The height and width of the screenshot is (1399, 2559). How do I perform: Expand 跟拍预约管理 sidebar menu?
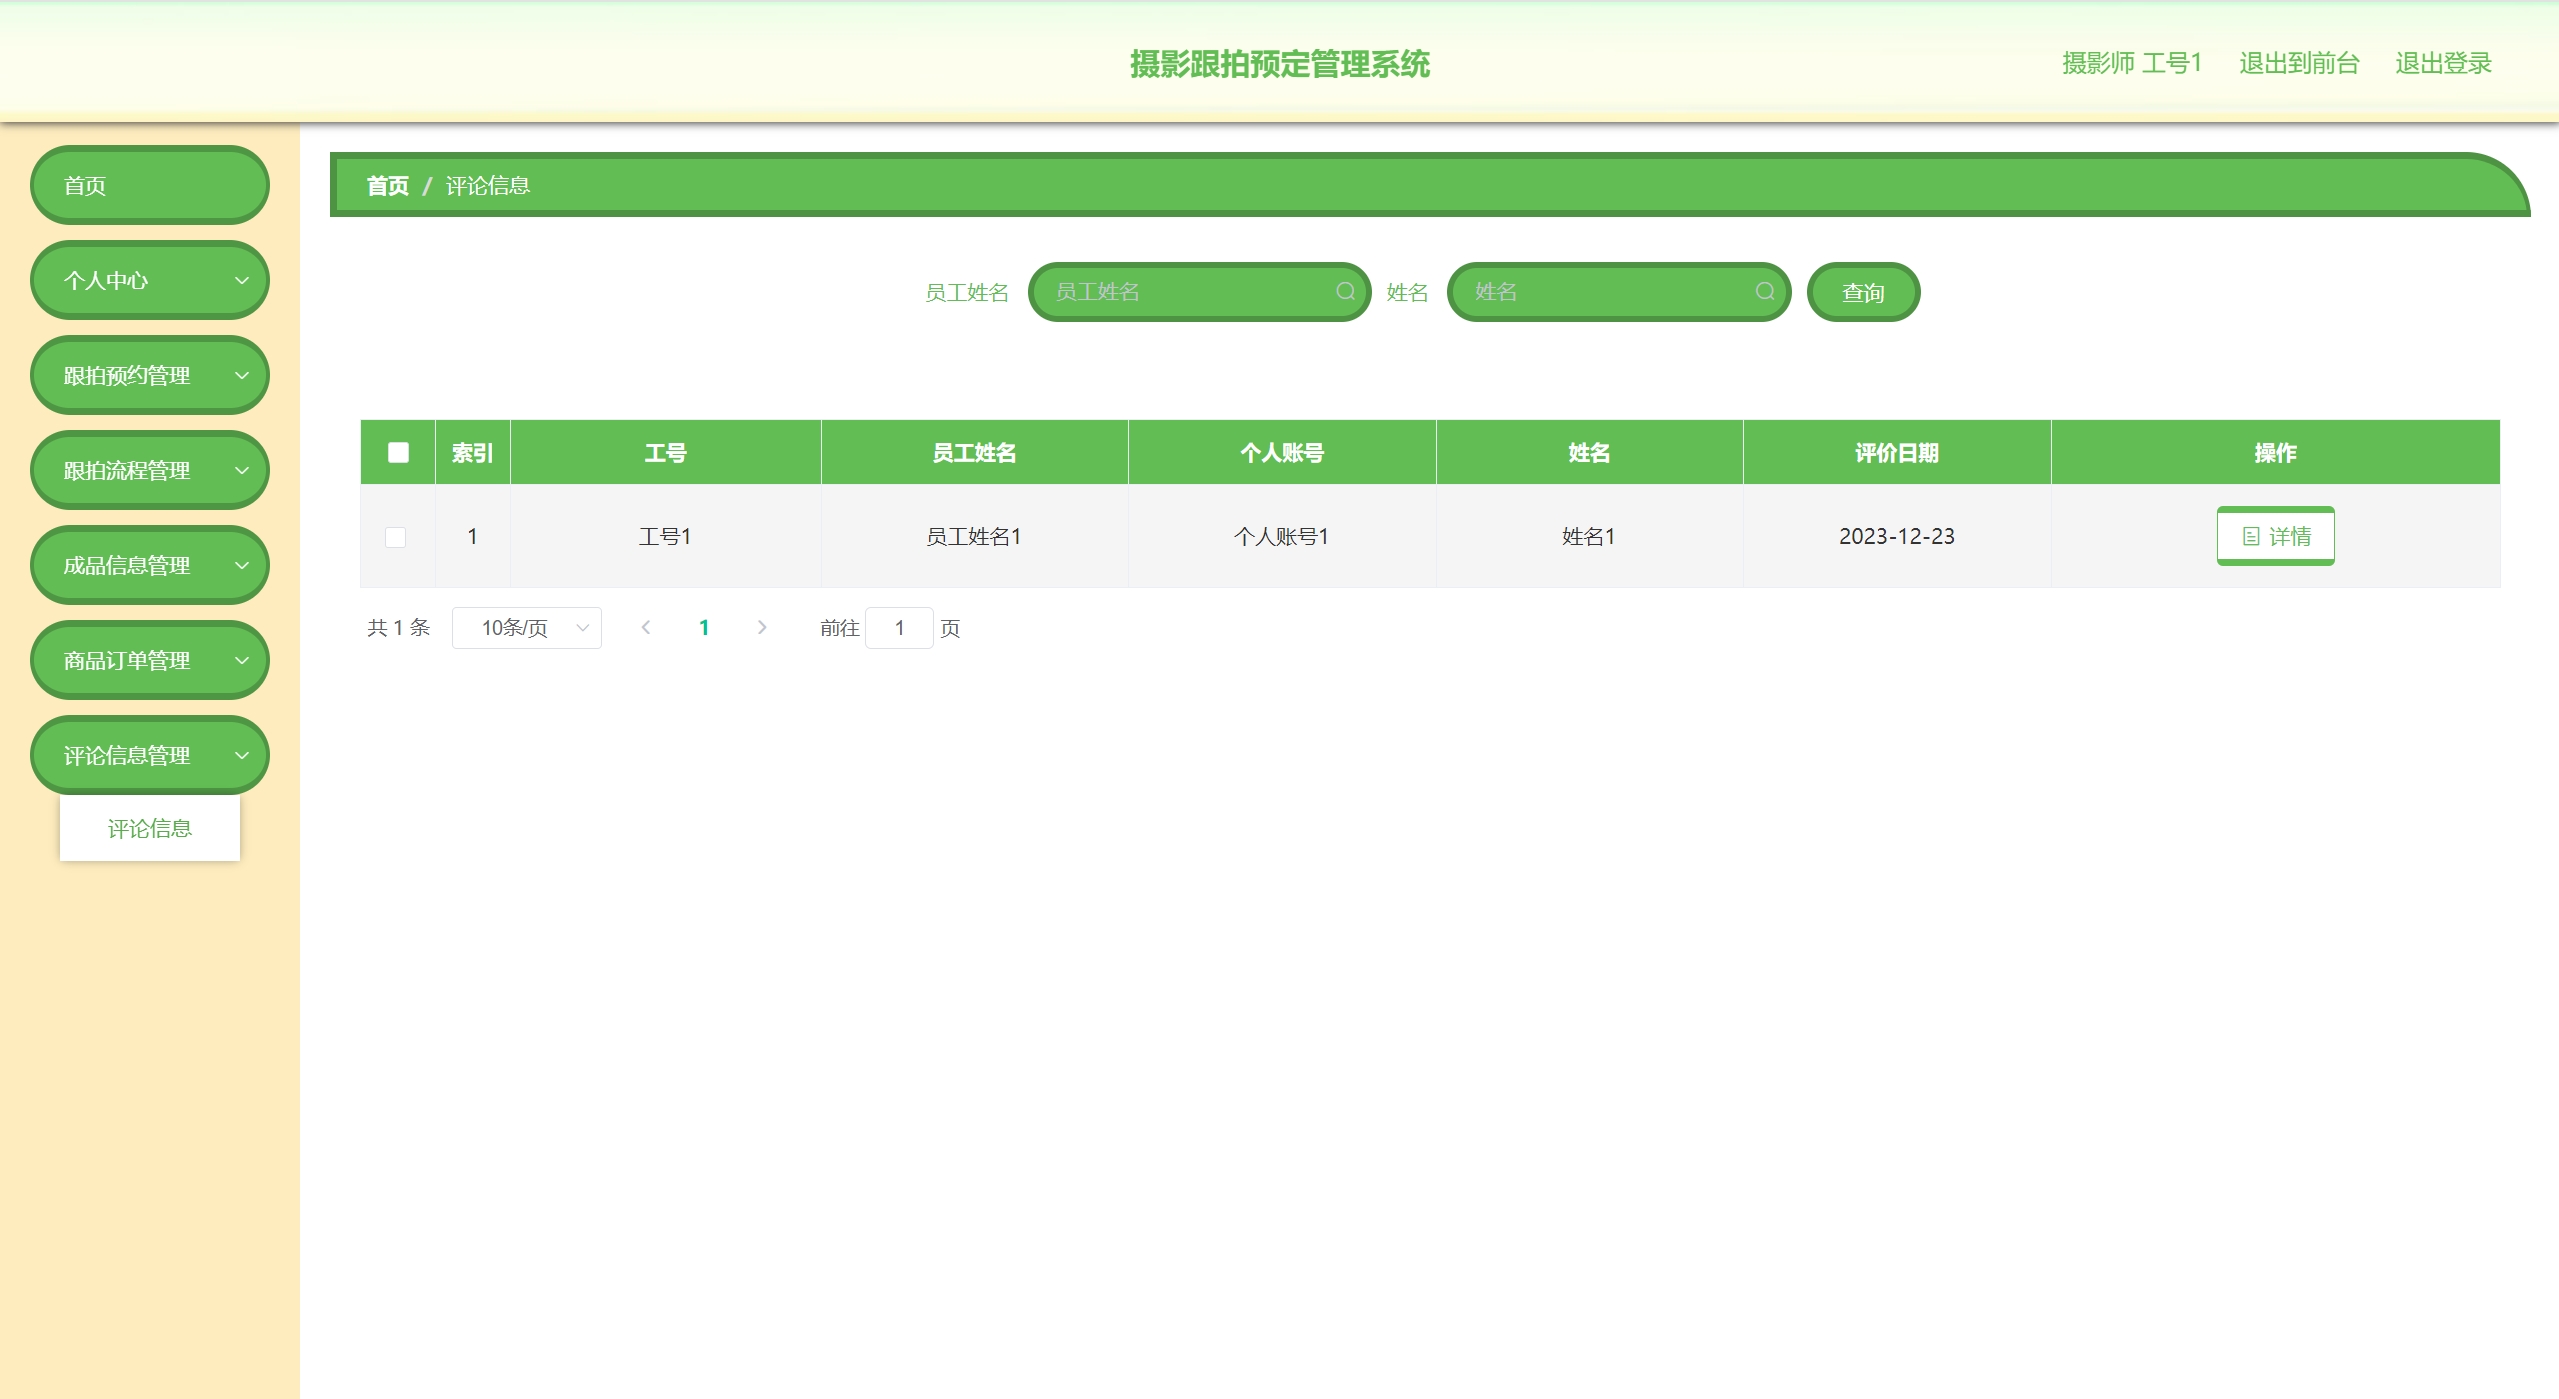[x=150, y=375]
